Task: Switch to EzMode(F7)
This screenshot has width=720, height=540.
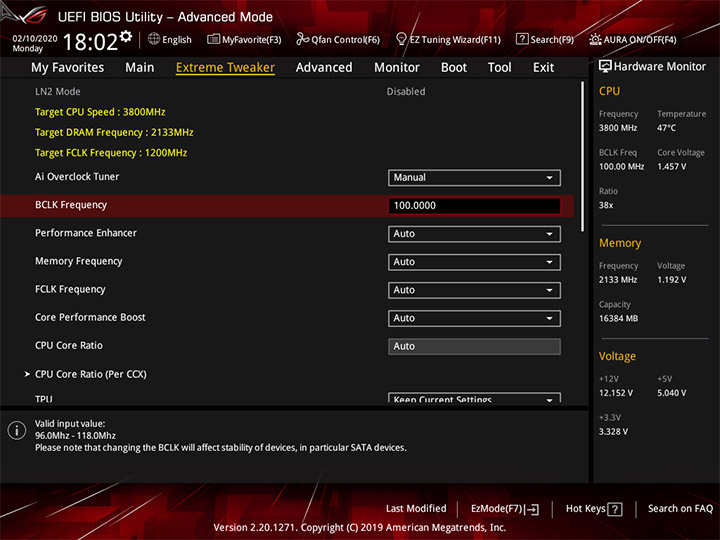Action: pyautogui.click(x=505, y=509)
